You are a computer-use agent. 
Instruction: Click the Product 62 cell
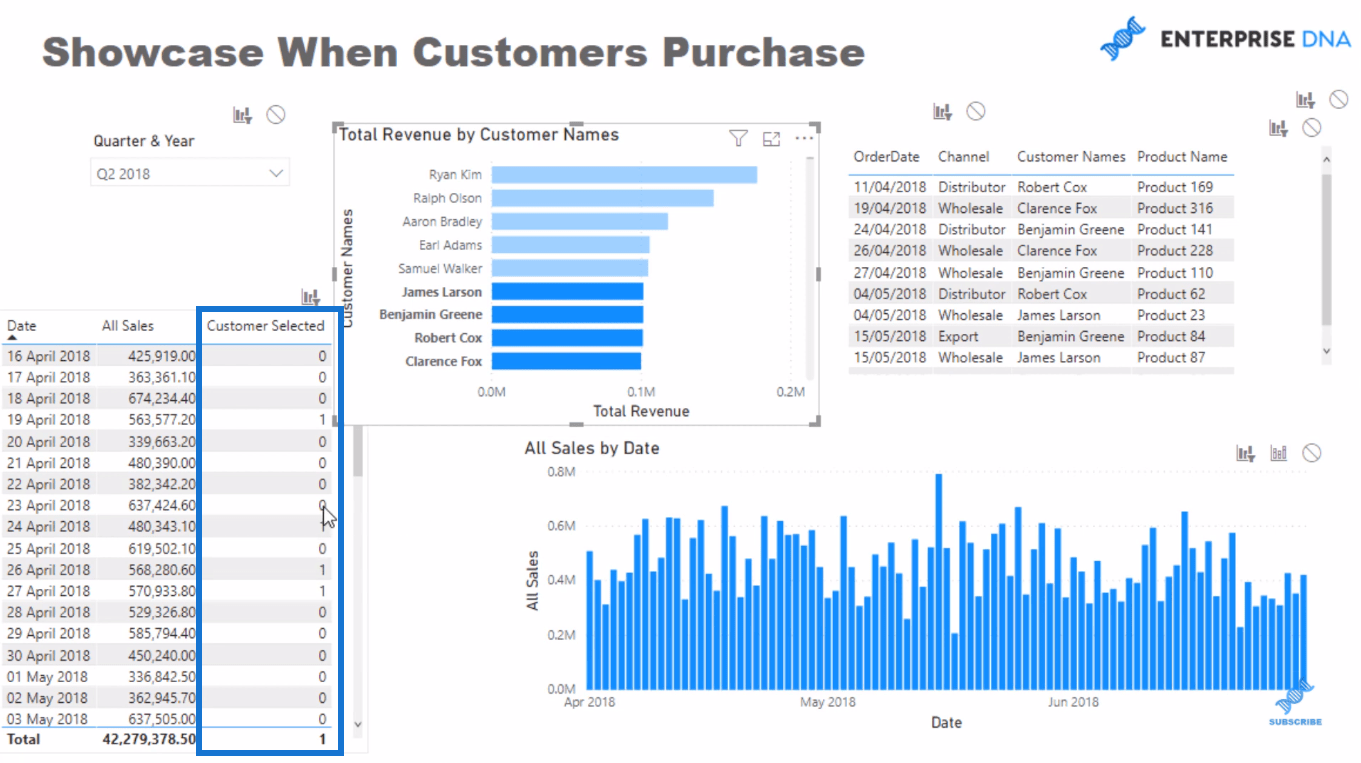(1171, 294)
